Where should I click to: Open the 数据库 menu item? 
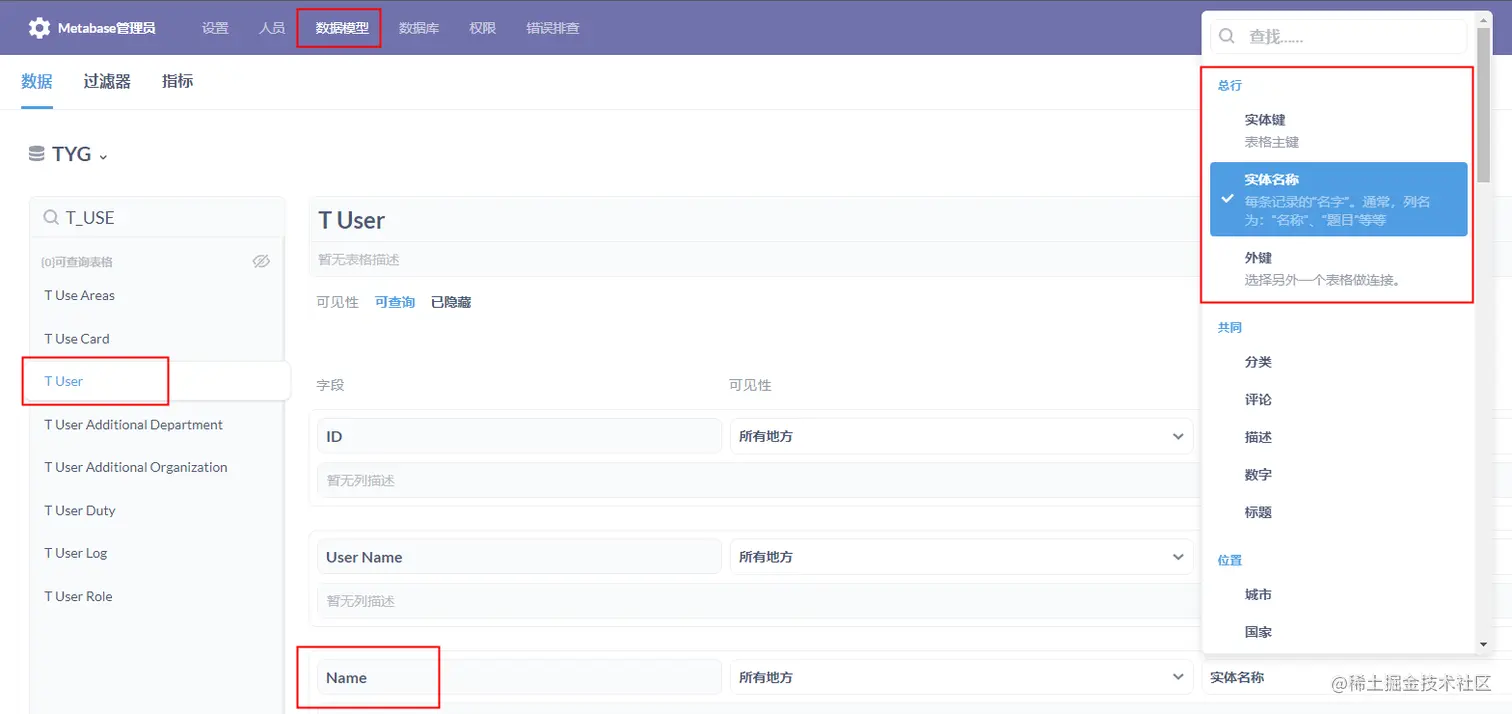(x=419, y=28)
